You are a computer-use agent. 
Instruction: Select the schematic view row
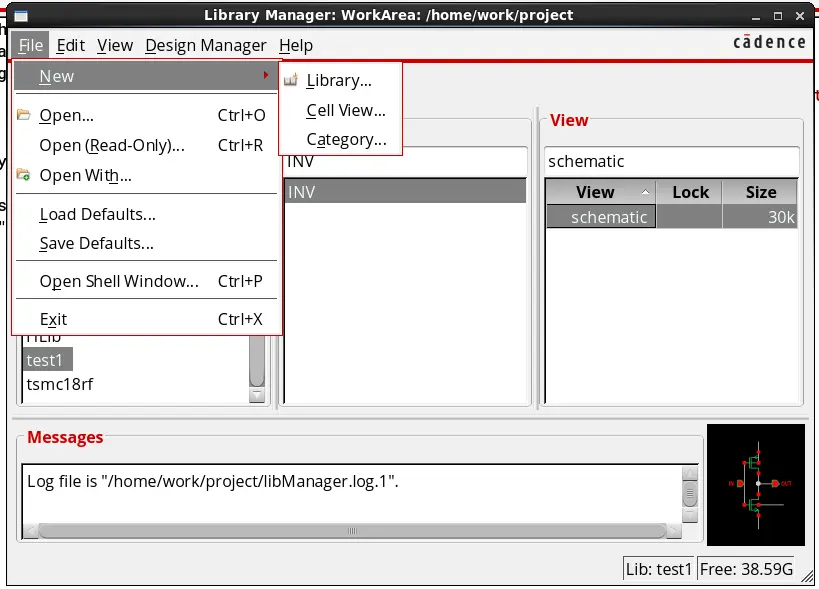[x=672, y=217]
